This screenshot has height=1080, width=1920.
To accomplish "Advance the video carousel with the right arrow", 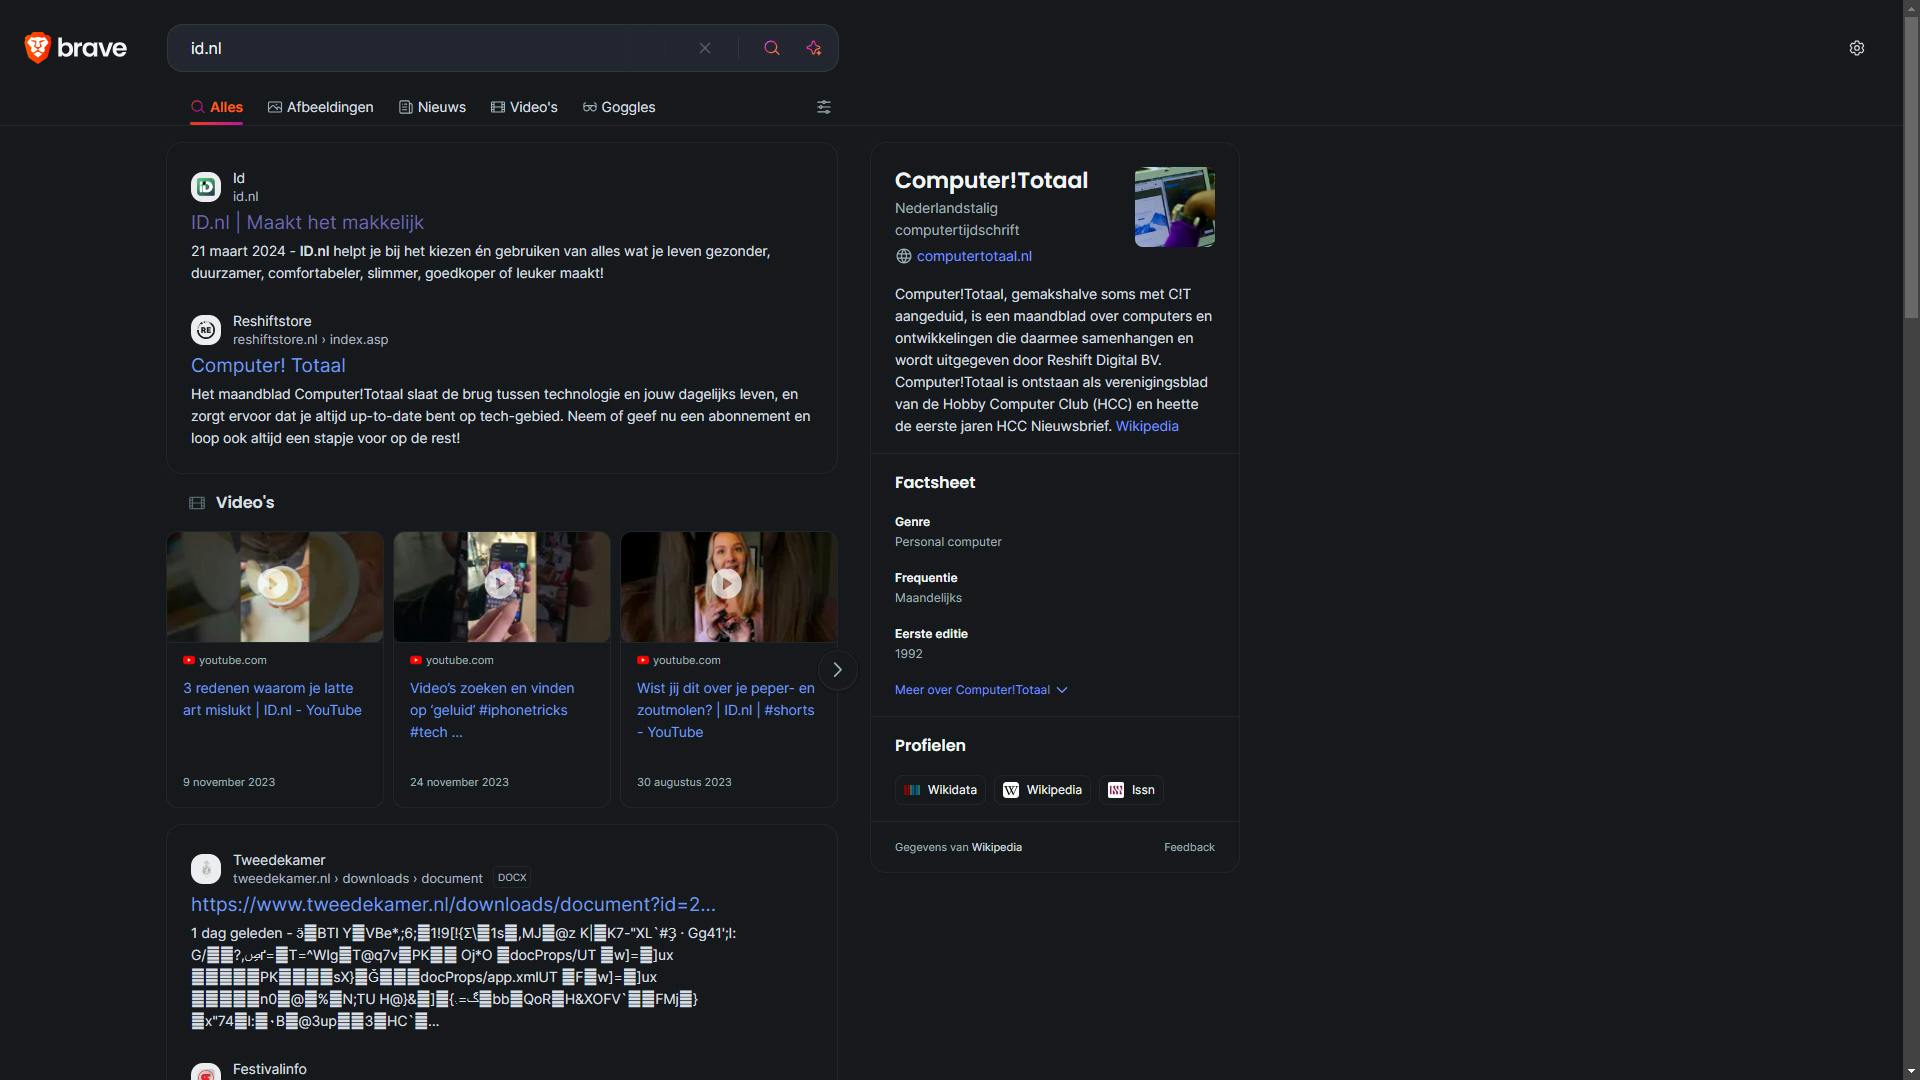I will point(837,670).
